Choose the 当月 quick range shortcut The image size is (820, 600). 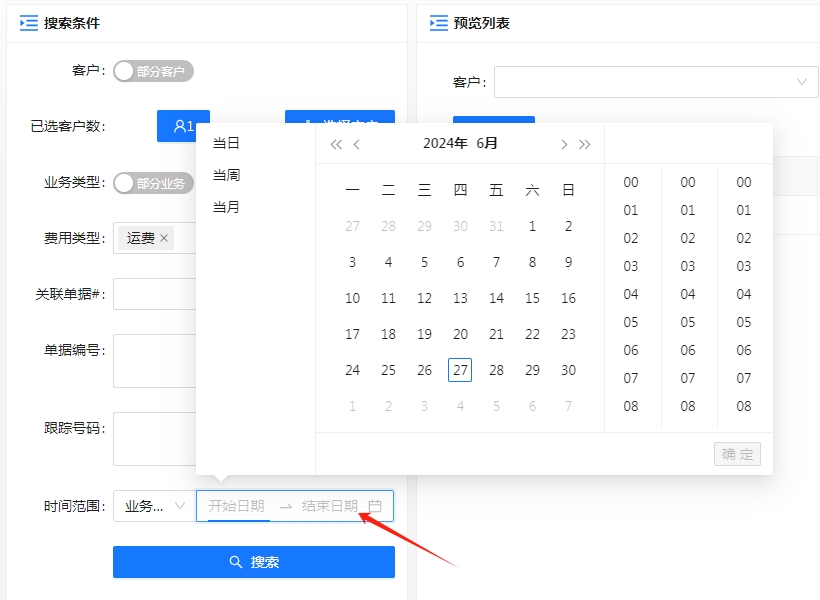[x=226, y=207]
